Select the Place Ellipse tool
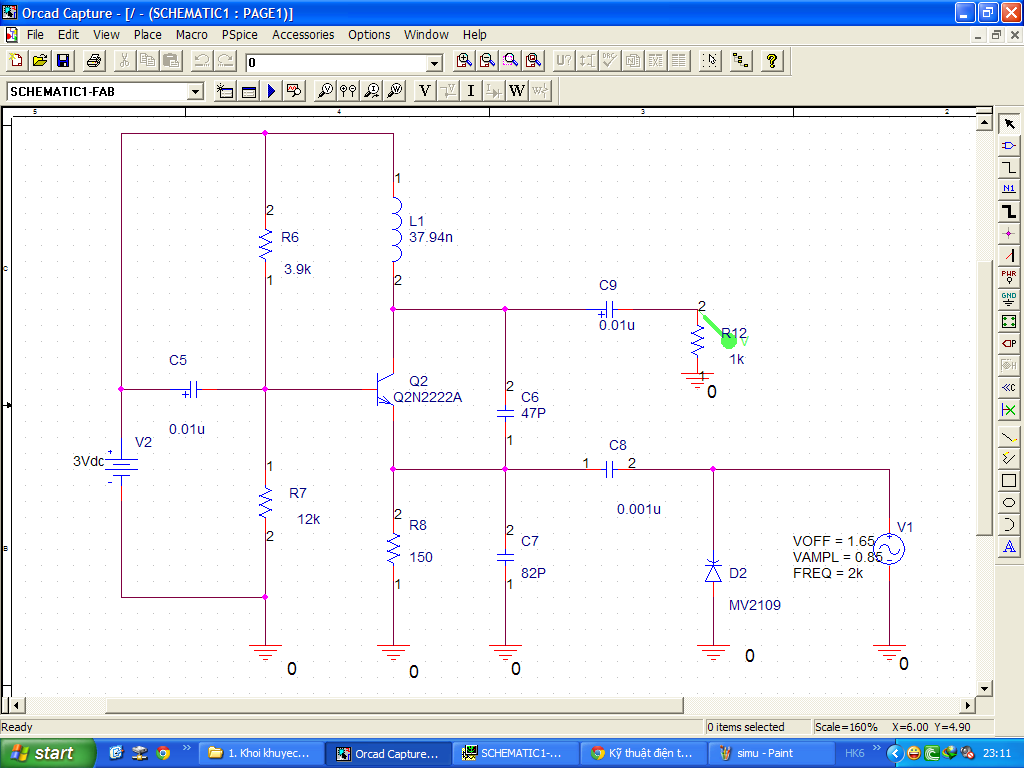 [1009, 502]
